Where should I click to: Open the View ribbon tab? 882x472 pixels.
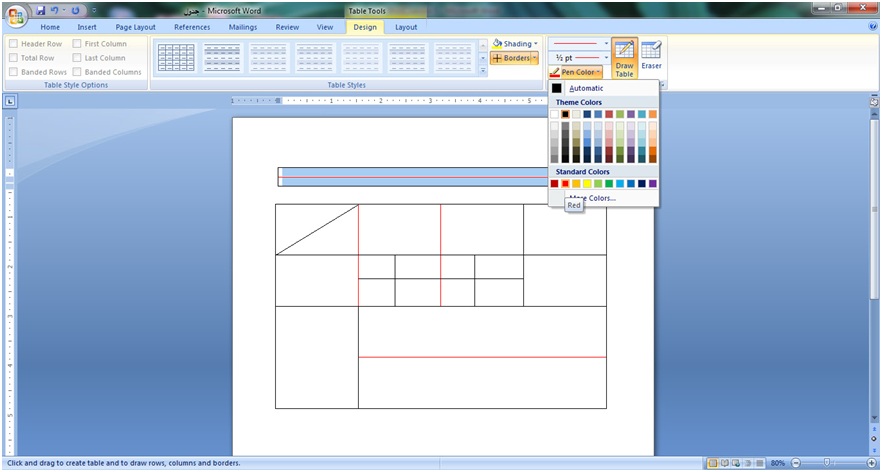pos(325,27)
